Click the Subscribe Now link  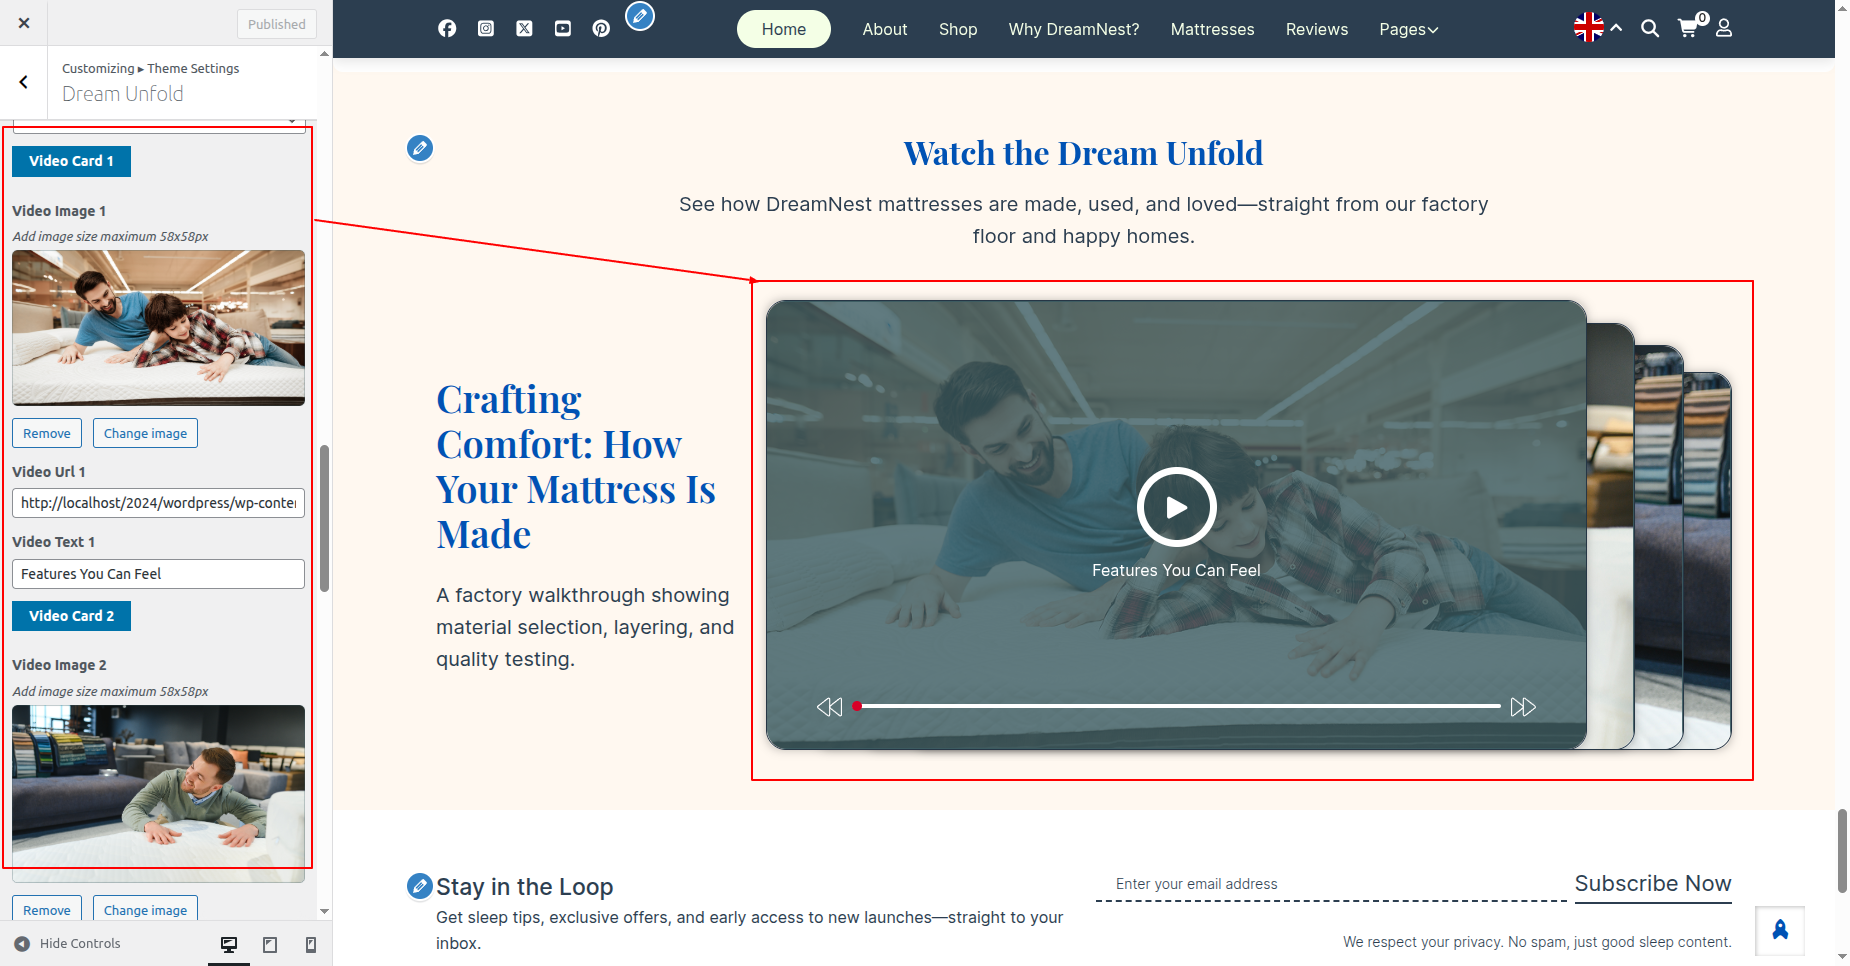click(1652, 884)
